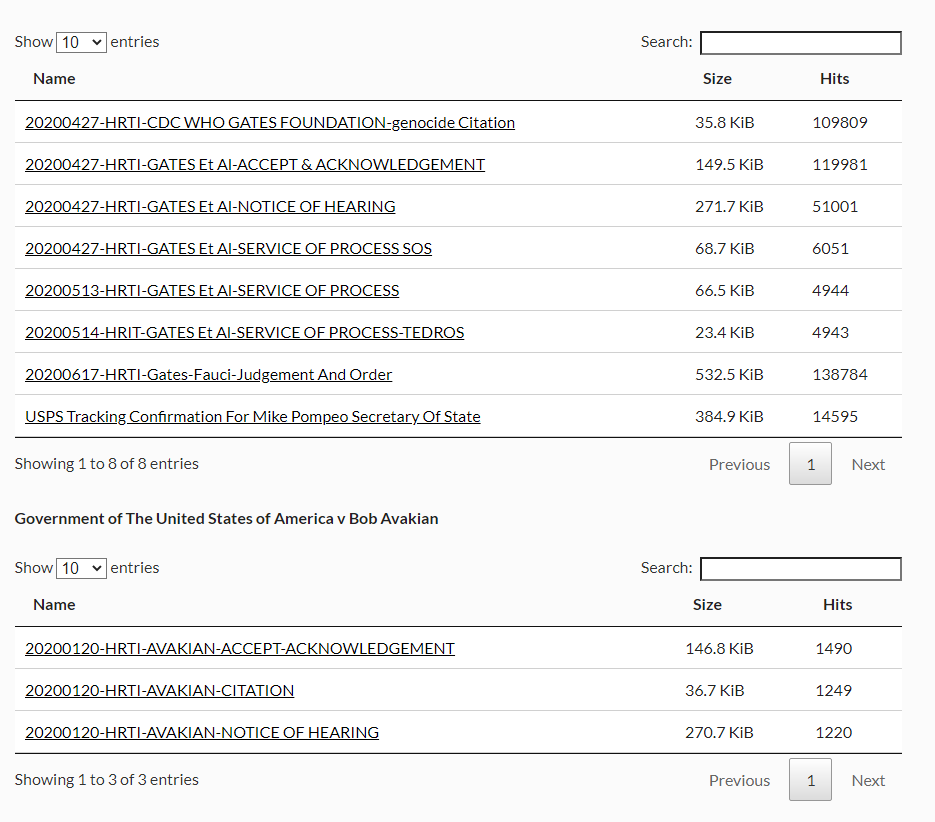Open SERVICE OF PROCESS-TEDROS document link
This screenshot has width=935, height=822.
point(244,333)
